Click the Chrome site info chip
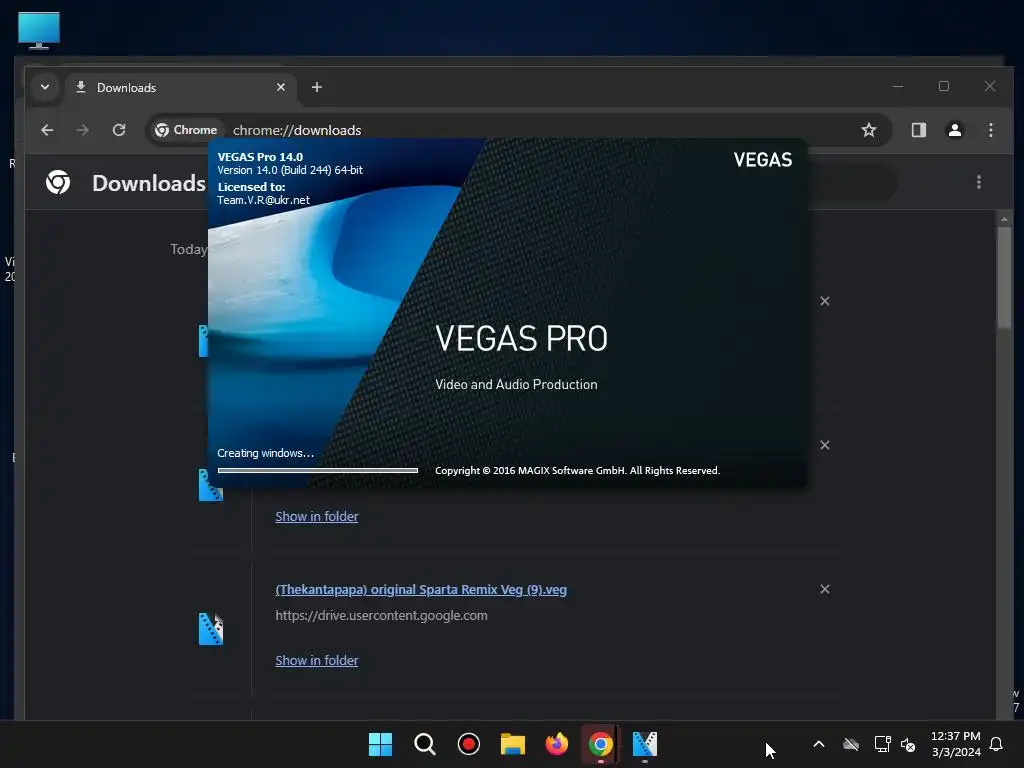Viewport: 1024px width, 768px height. 186,130
